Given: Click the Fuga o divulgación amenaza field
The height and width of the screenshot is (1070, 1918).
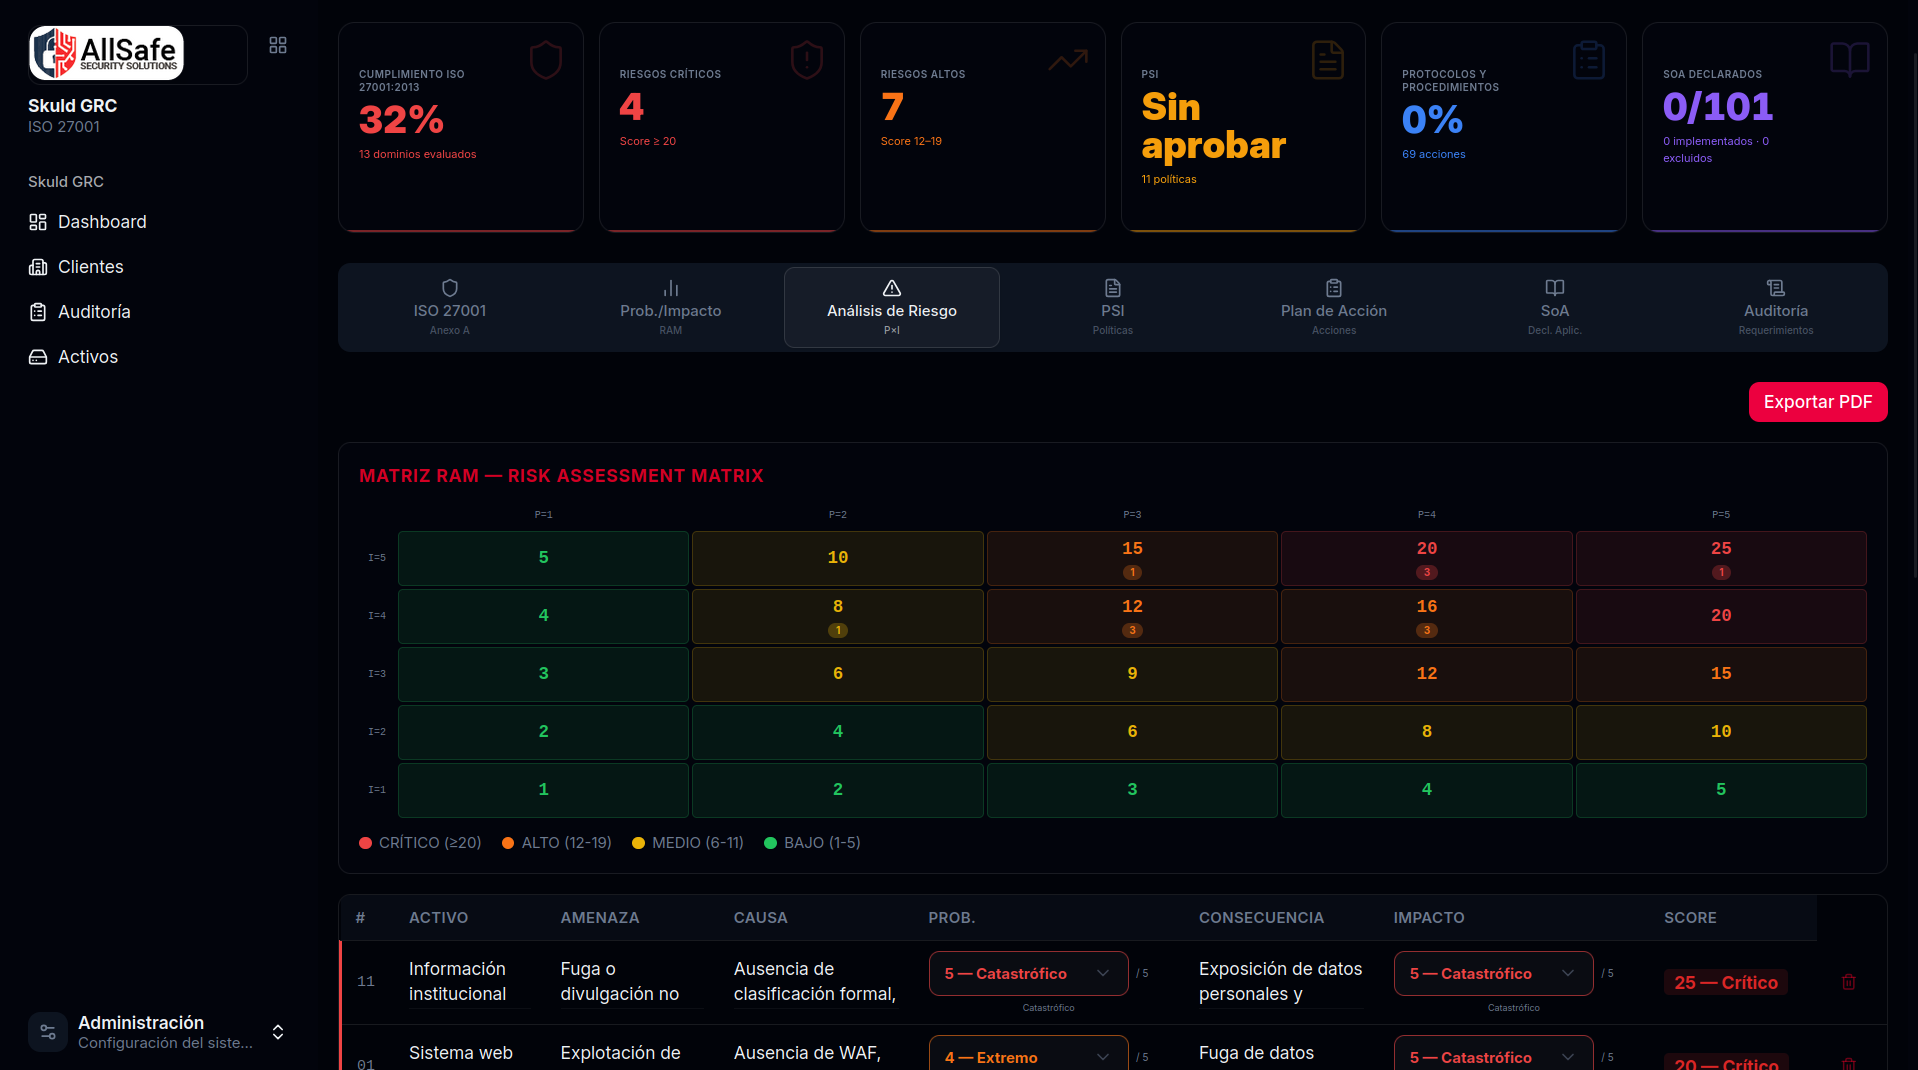Looking at the screenshot, I should (x=632, y=982).
